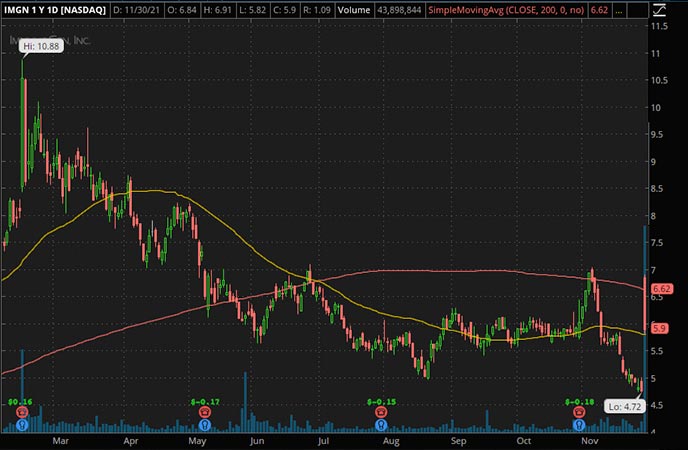The height and width of the screenshot is (450, 688).
Task: Click the $0.16 earnings value label
Action: point(19,400)
